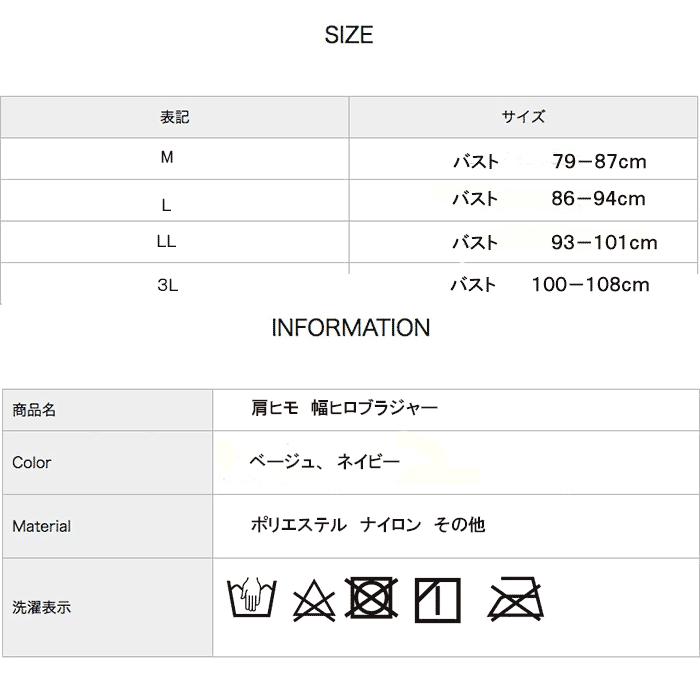
Task: Select the 3L size label
Action: [167, 285]
